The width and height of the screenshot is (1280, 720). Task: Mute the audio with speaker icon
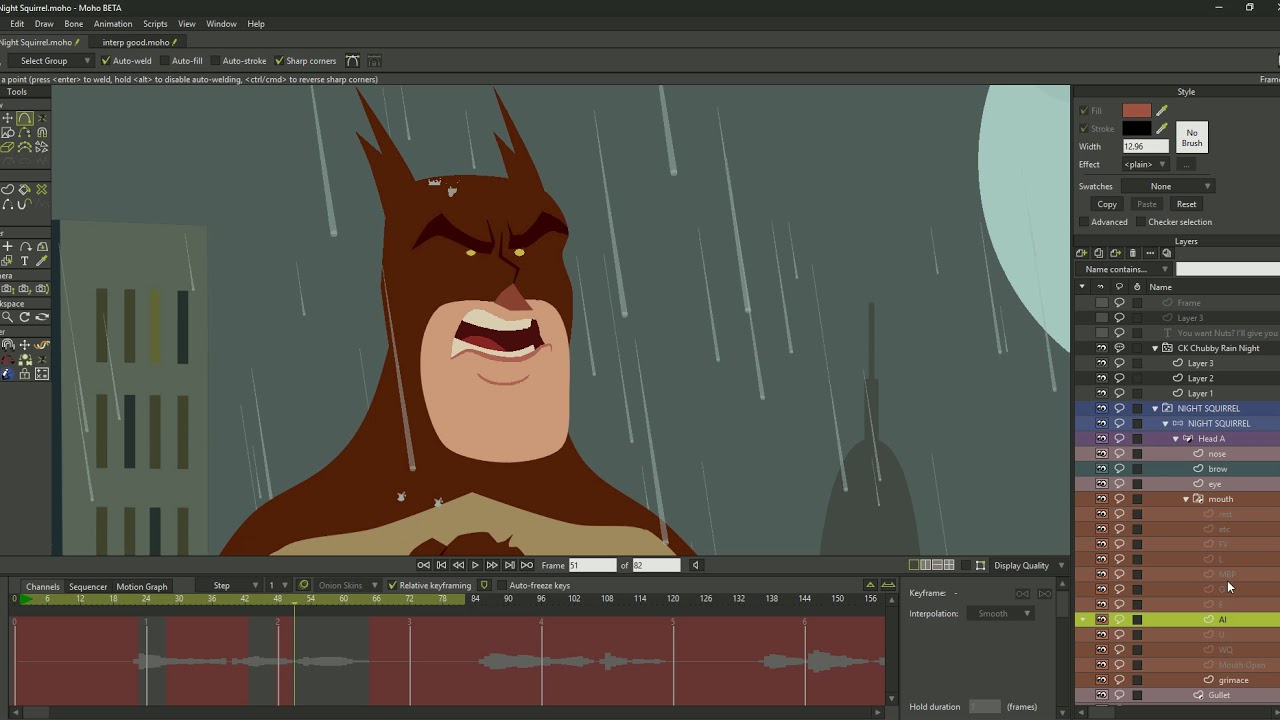point(695,565)
